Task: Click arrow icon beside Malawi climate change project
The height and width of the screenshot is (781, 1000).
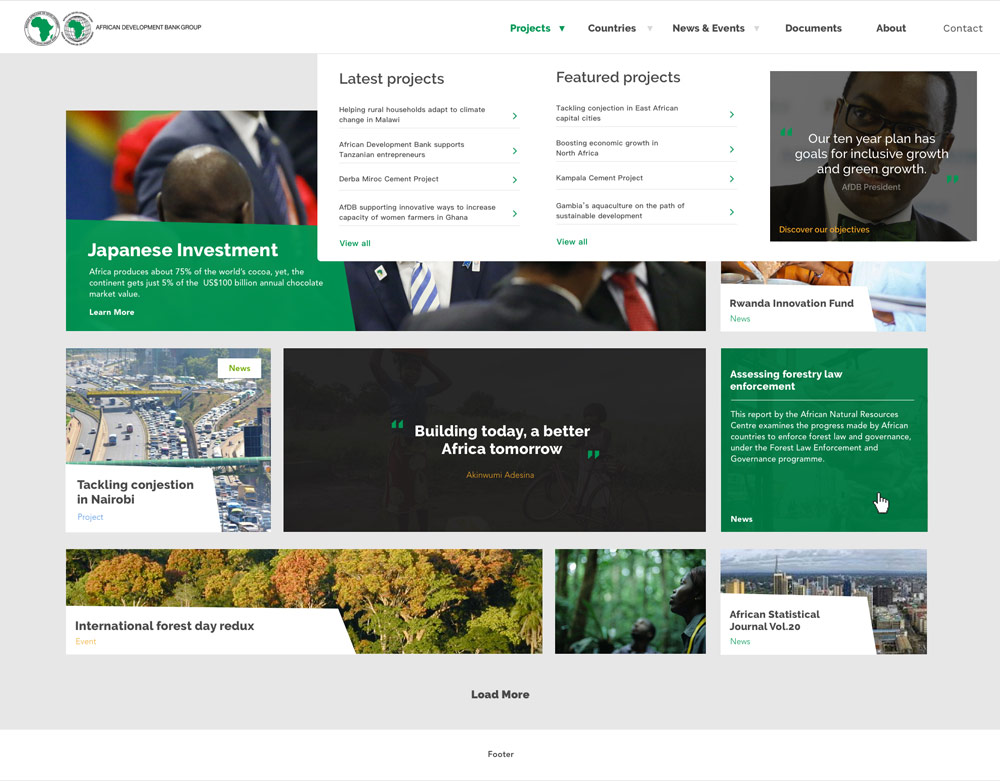Action: tap(515, 116)
